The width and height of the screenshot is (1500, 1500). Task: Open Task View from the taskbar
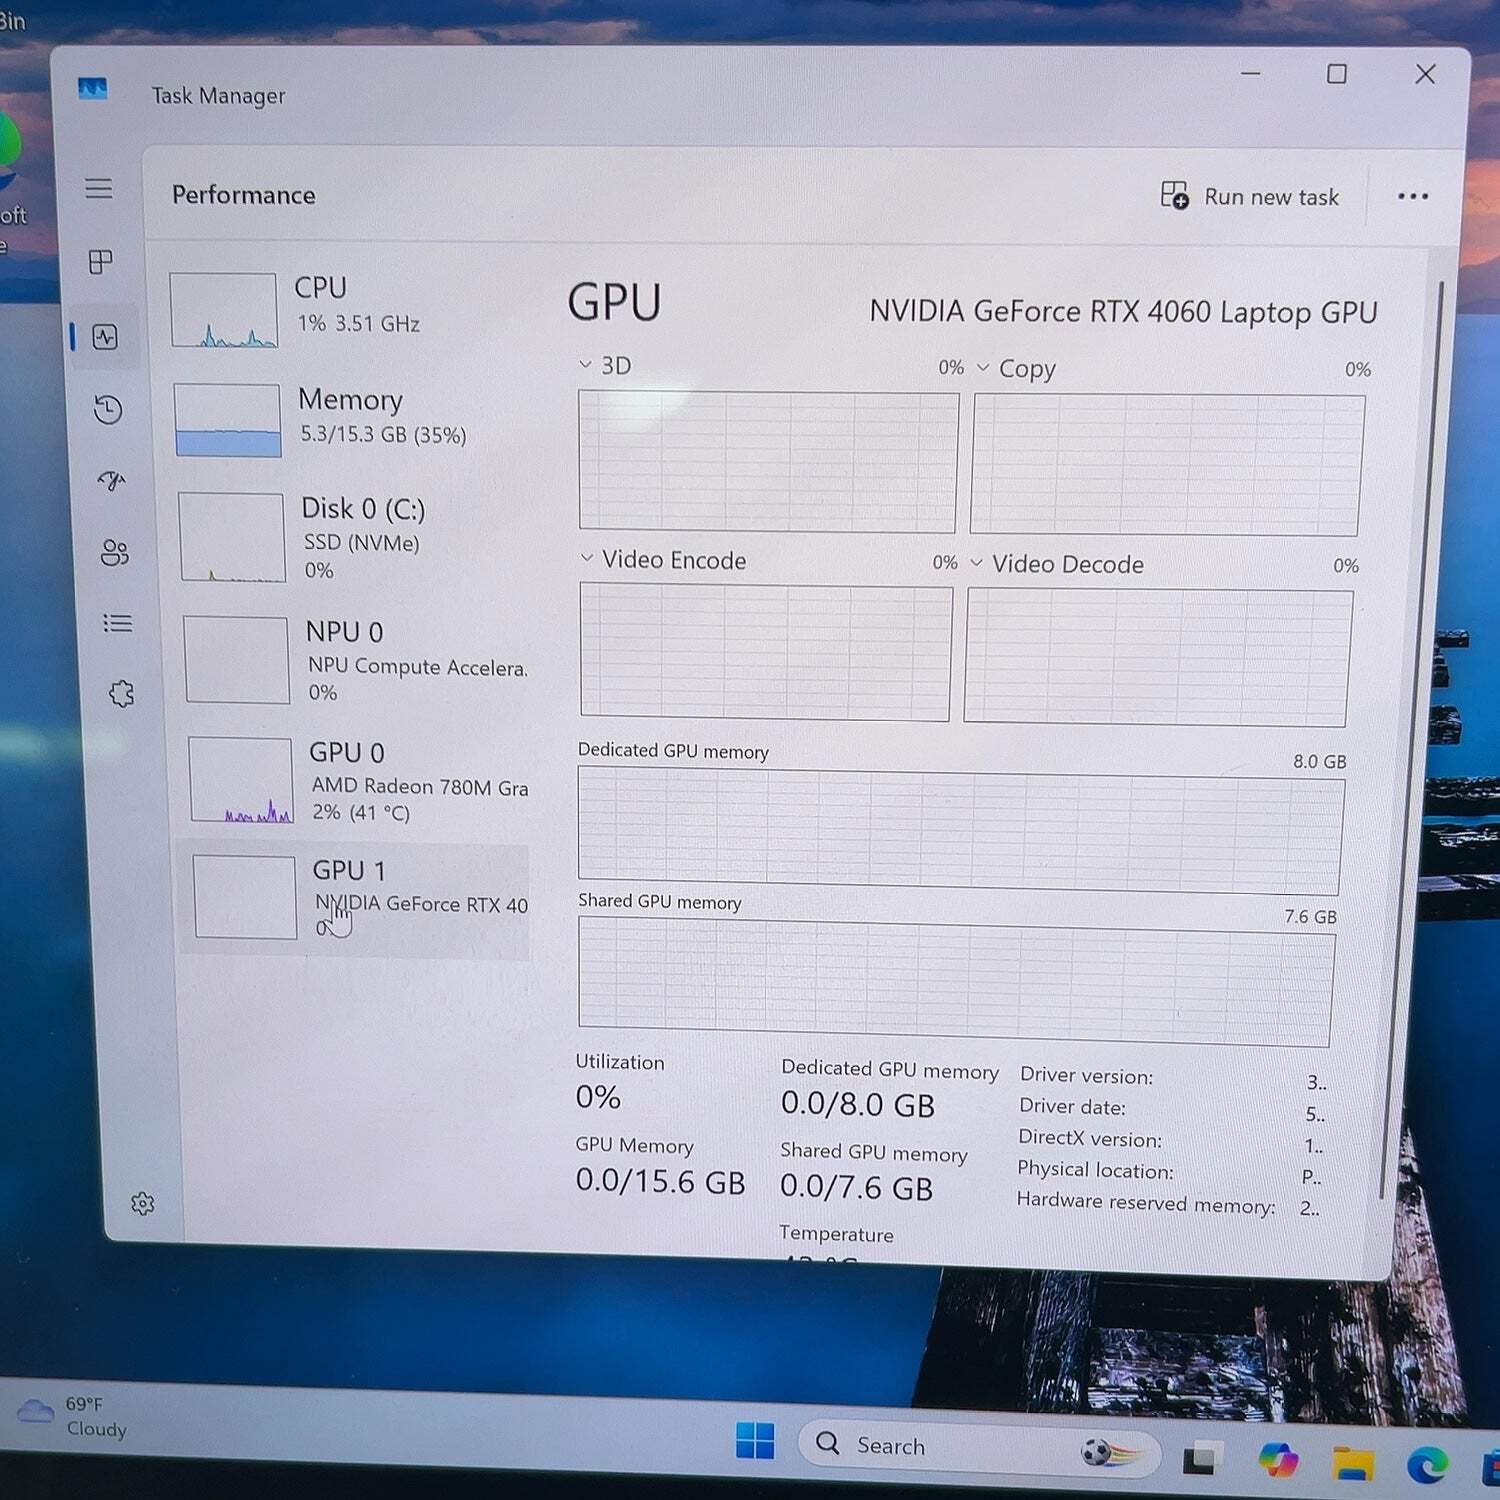[x=1203, y=1459]
